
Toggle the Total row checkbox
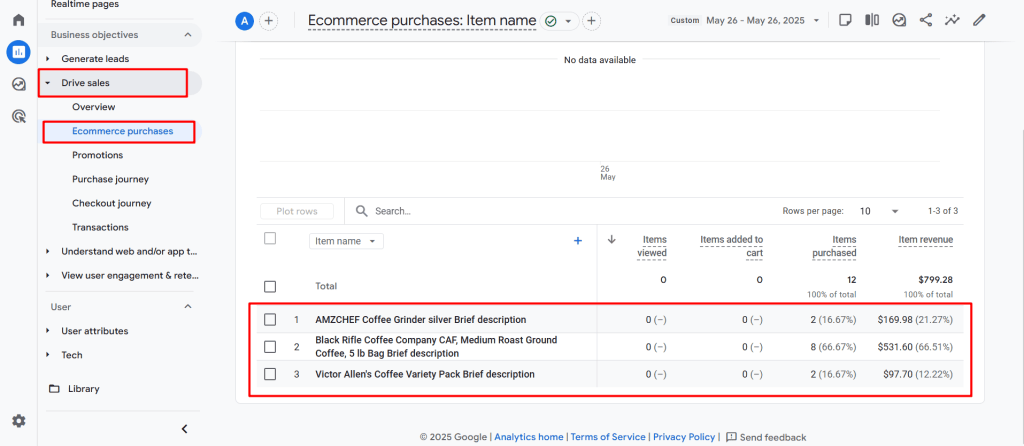[x=270, y=286]
